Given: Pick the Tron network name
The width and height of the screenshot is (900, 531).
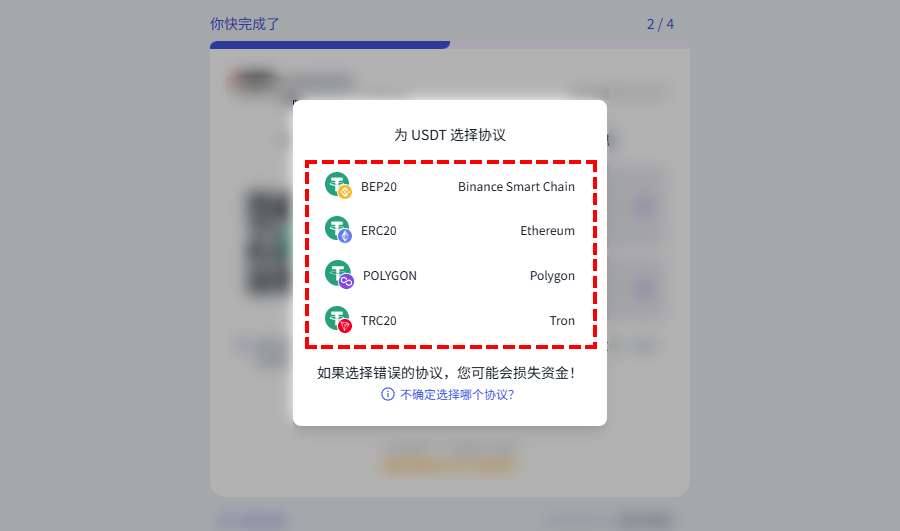Looking at the screenshot, I should pyautogui.click(x=562, y=320).
